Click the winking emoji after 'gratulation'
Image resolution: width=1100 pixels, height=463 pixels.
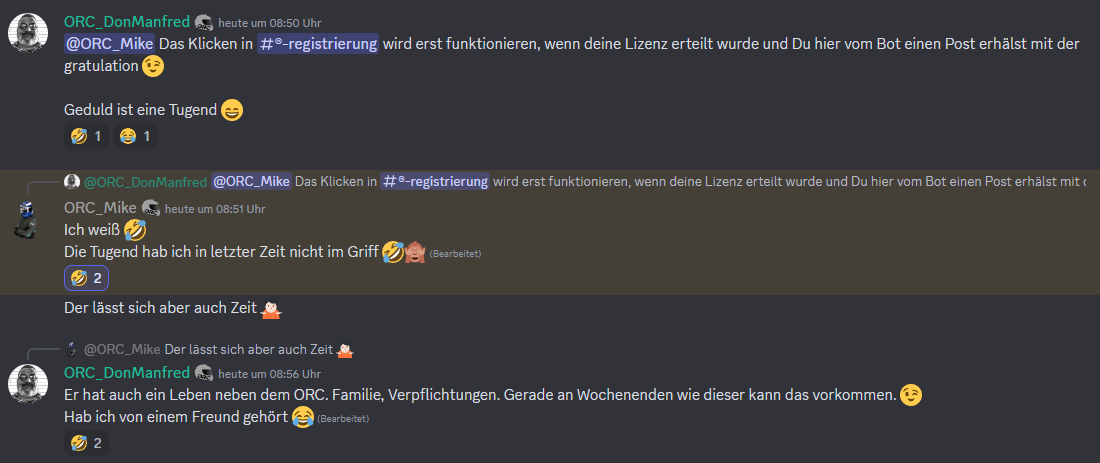tap(153, 67)
